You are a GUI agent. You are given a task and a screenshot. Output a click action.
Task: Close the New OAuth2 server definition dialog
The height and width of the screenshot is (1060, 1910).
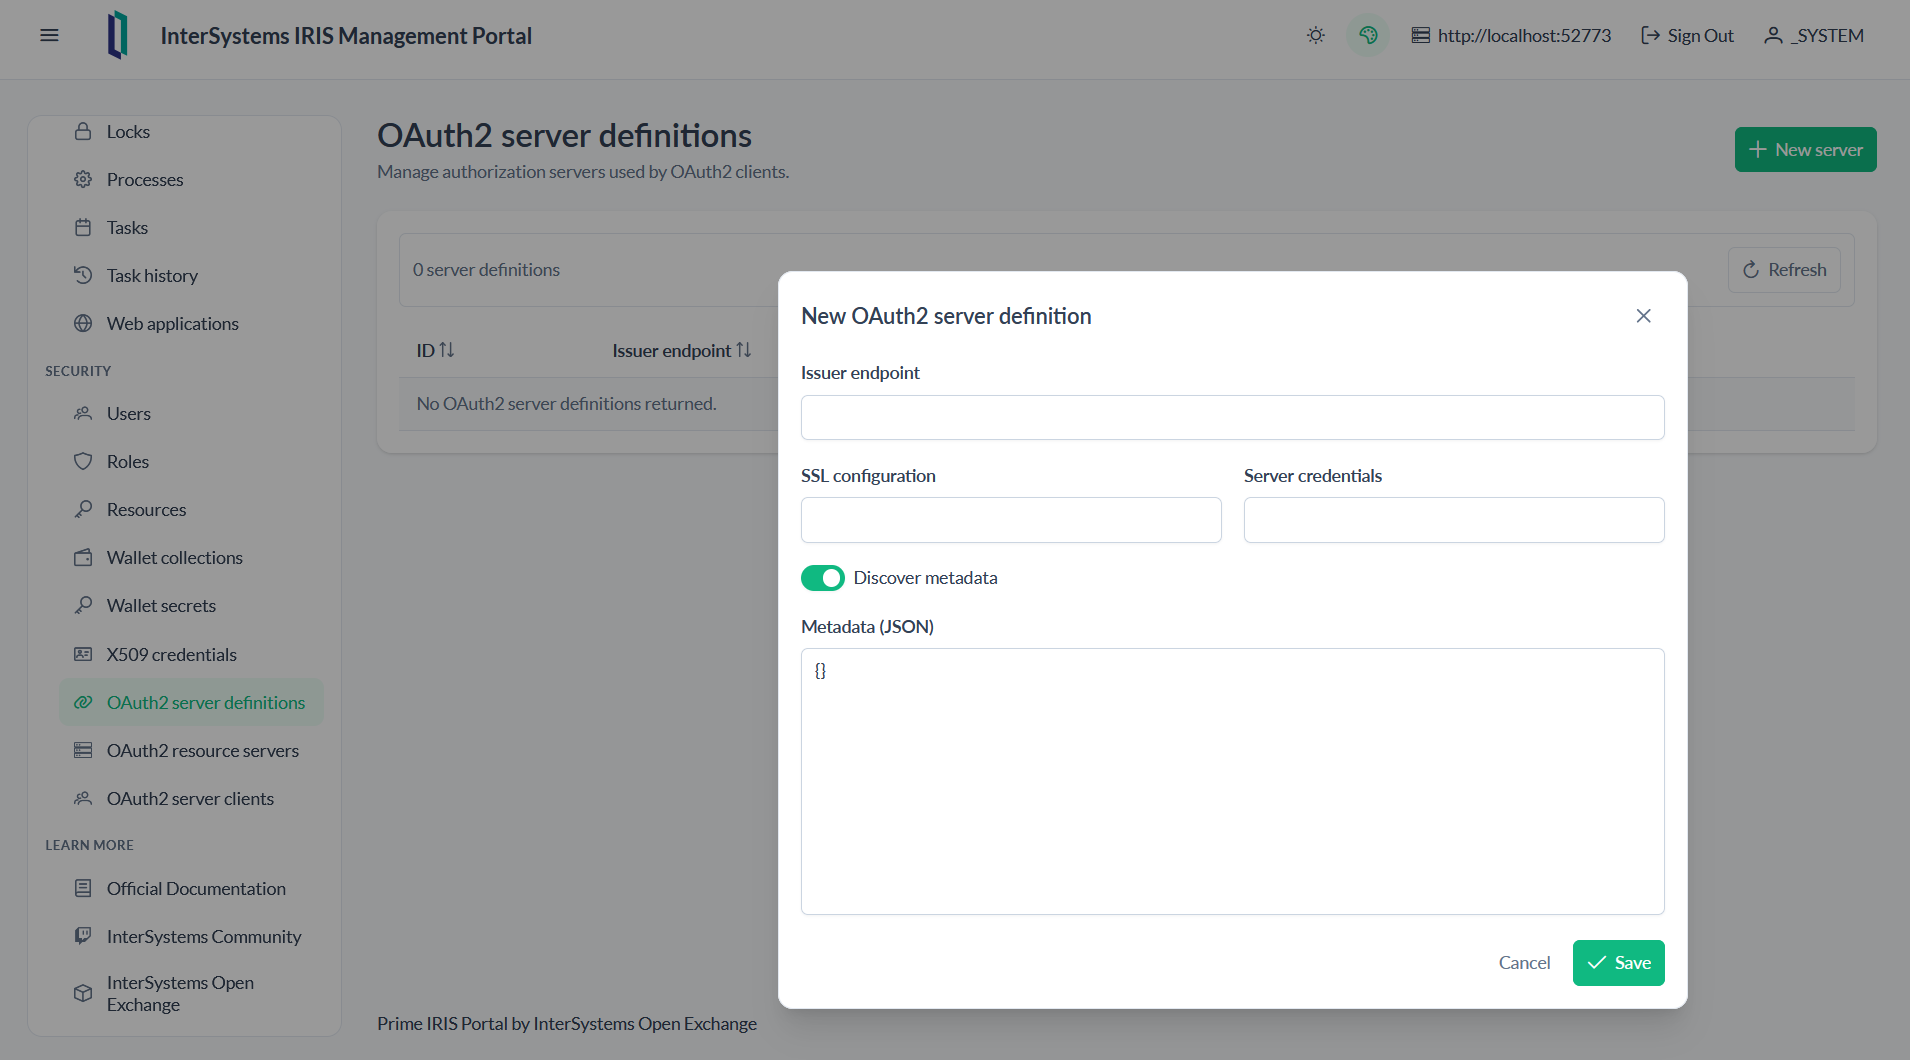1643,316
